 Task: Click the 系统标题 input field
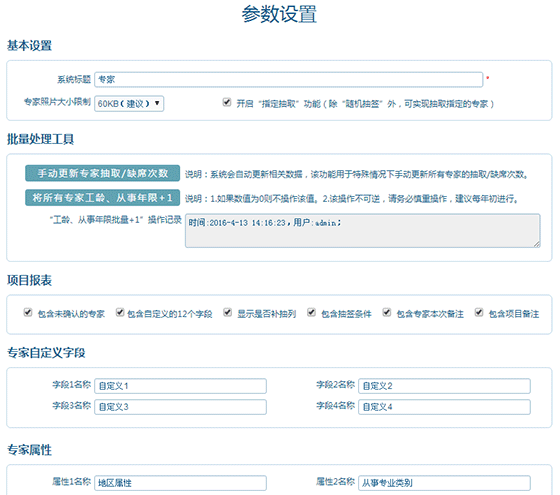289,79
